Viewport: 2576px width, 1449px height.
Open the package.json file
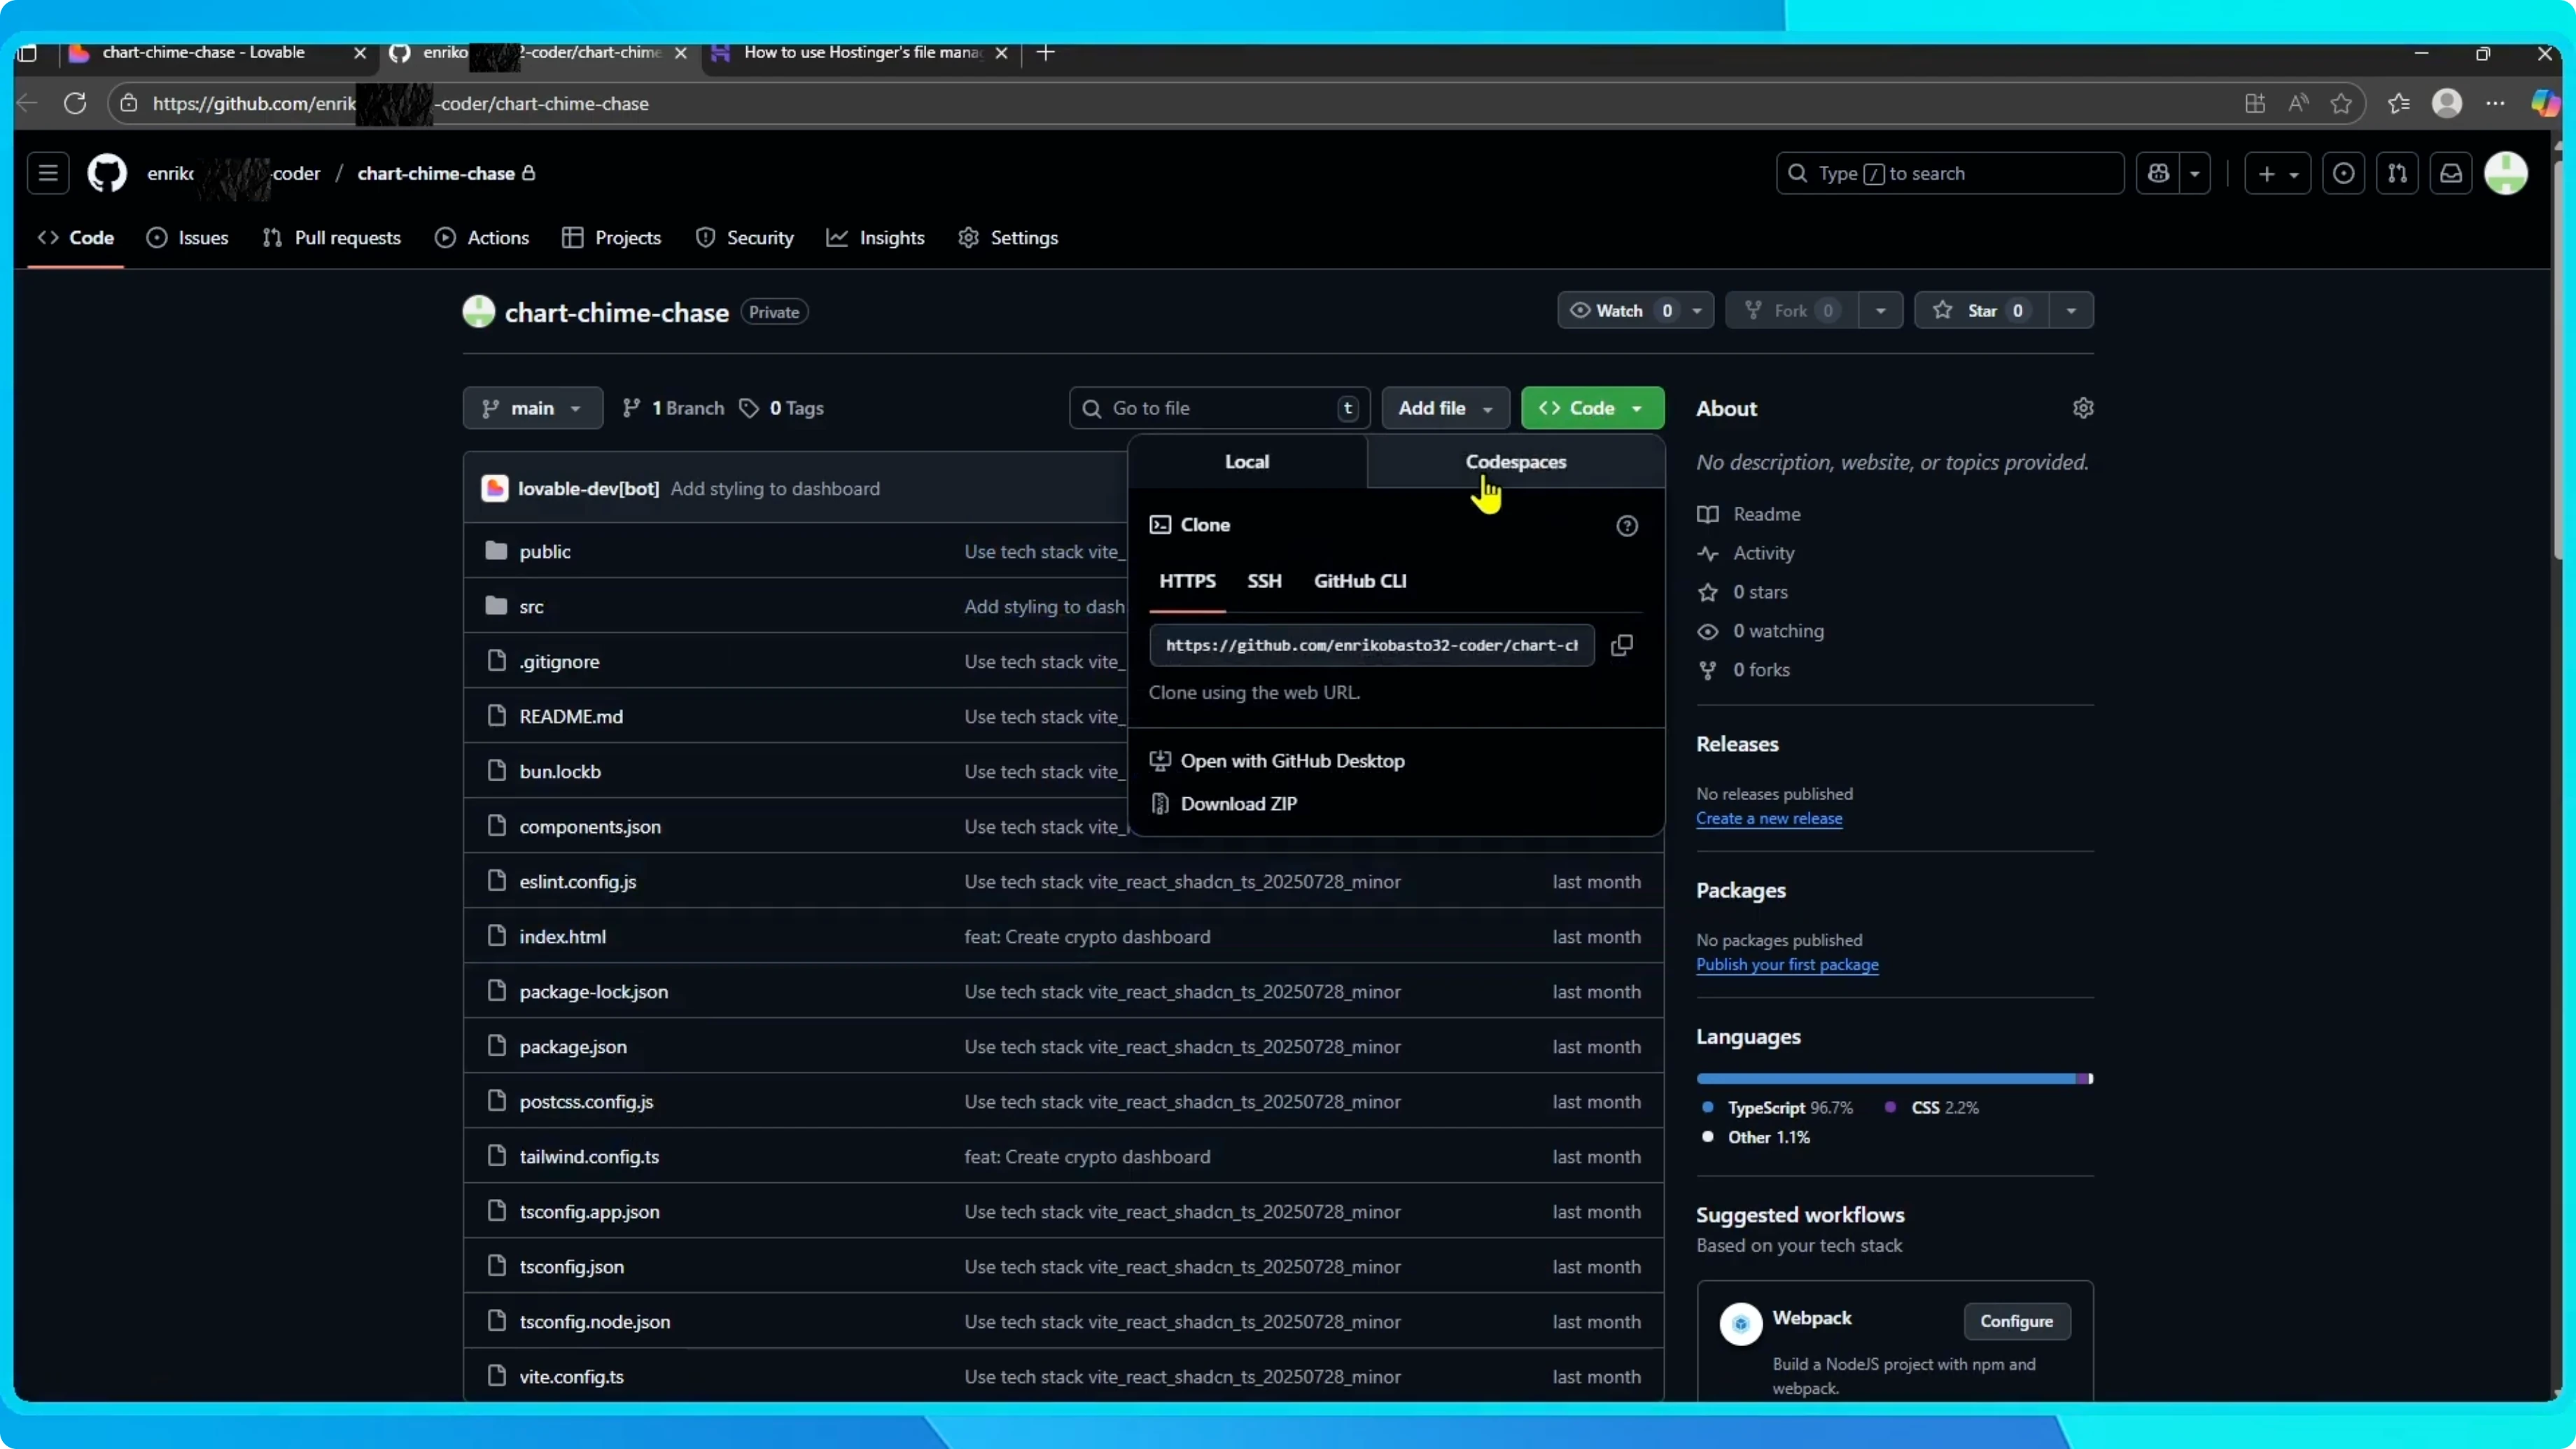(x=573, y=1047)
